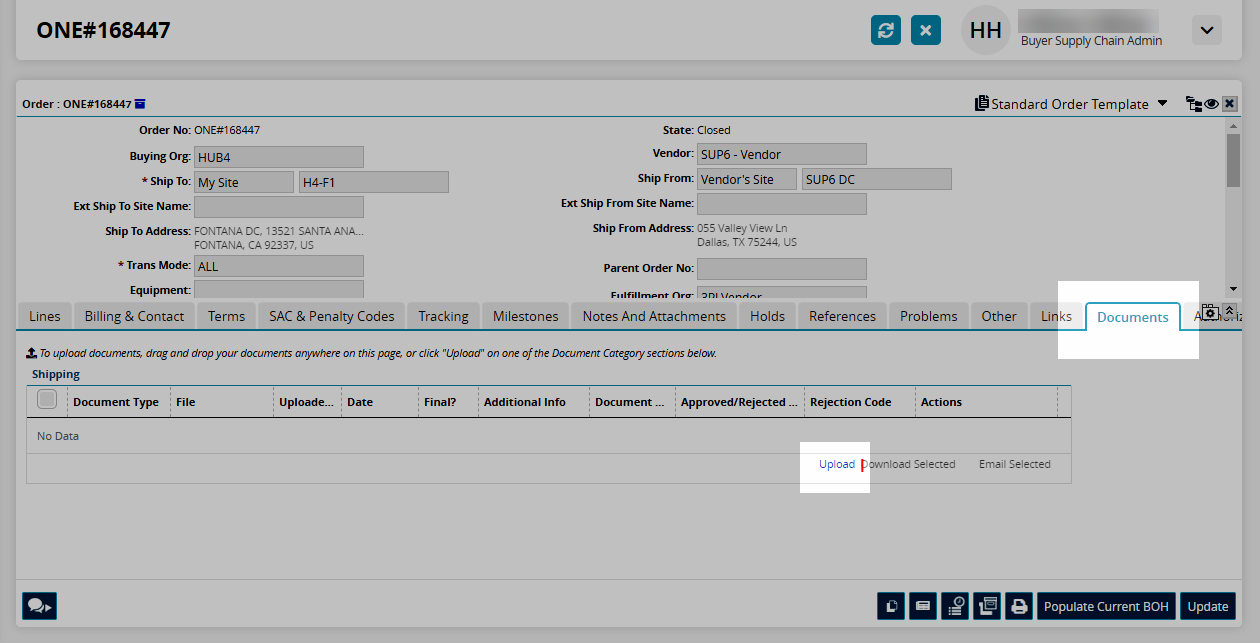Click the copy documents icon in bottom toolbar

coord(890,606)
